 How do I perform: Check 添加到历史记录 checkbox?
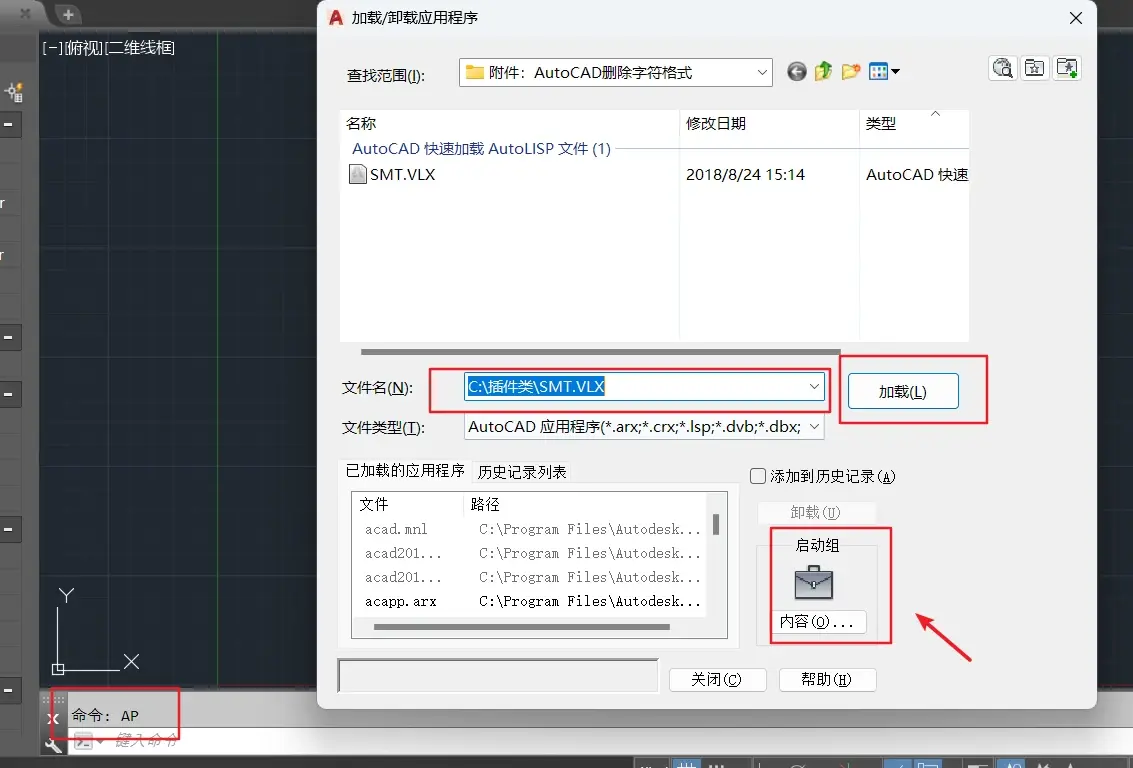(x=758, y=476)
